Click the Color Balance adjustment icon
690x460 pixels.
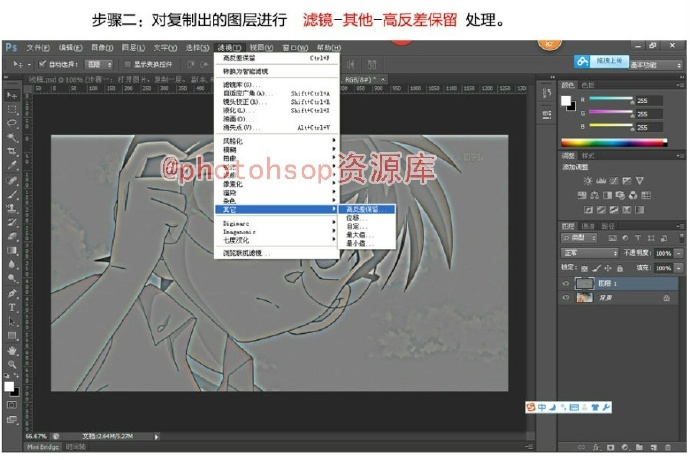point(595,195)
